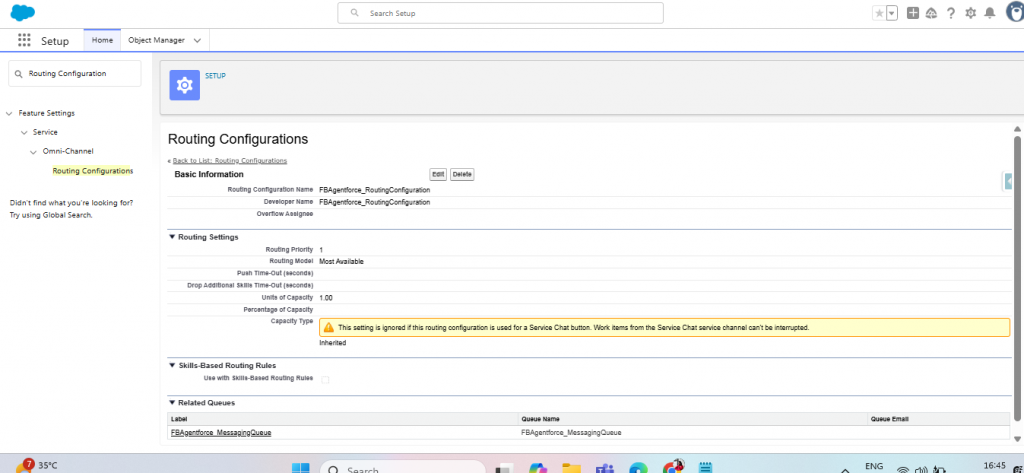Click the Inherited capacity type value
Image resolution: width=1024 pixels, height=473 pixels.
[x=332, y=343]
